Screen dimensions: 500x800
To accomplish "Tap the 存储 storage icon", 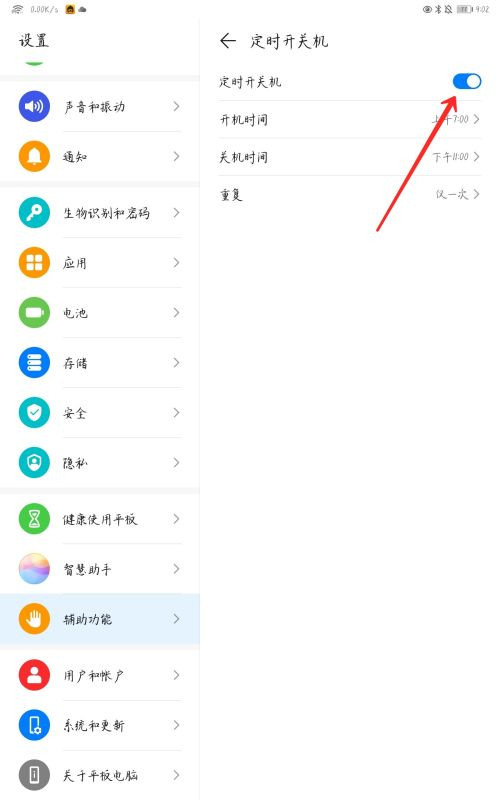I will [34, 362].
